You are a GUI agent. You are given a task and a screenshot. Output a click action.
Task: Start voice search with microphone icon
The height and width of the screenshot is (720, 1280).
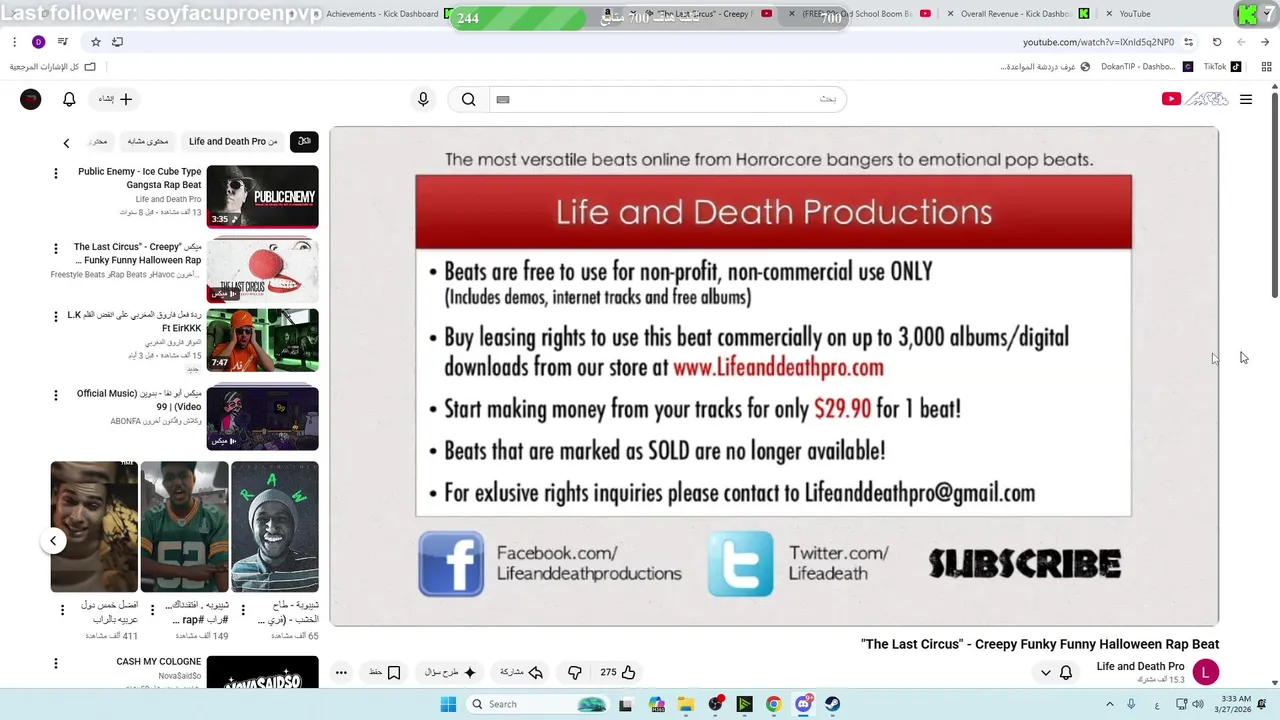423,99
